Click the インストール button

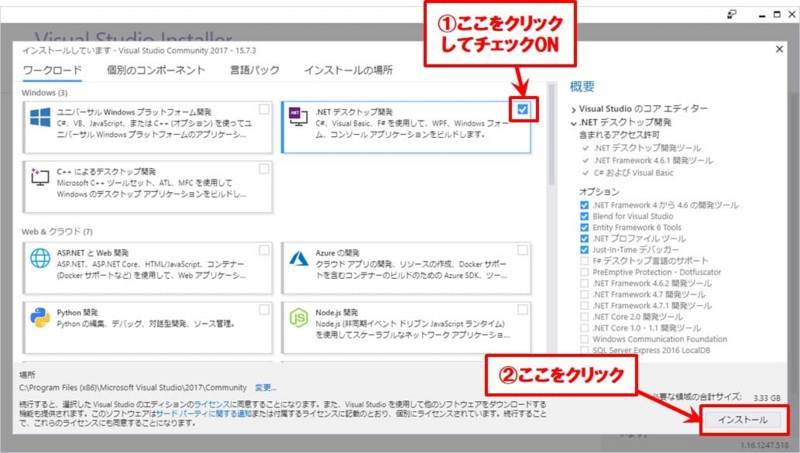tap(743, 420)
